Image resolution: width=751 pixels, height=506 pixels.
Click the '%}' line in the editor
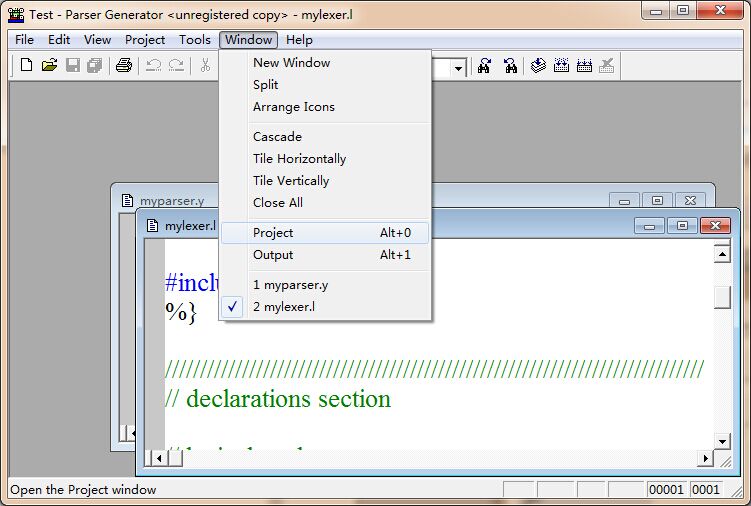point(181,312)
